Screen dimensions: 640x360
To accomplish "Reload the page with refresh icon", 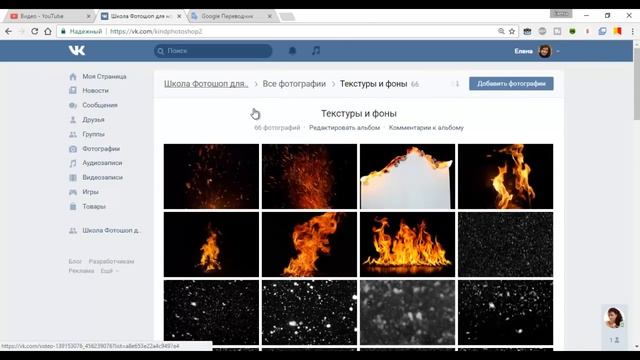I will click(x=35, y=31).
